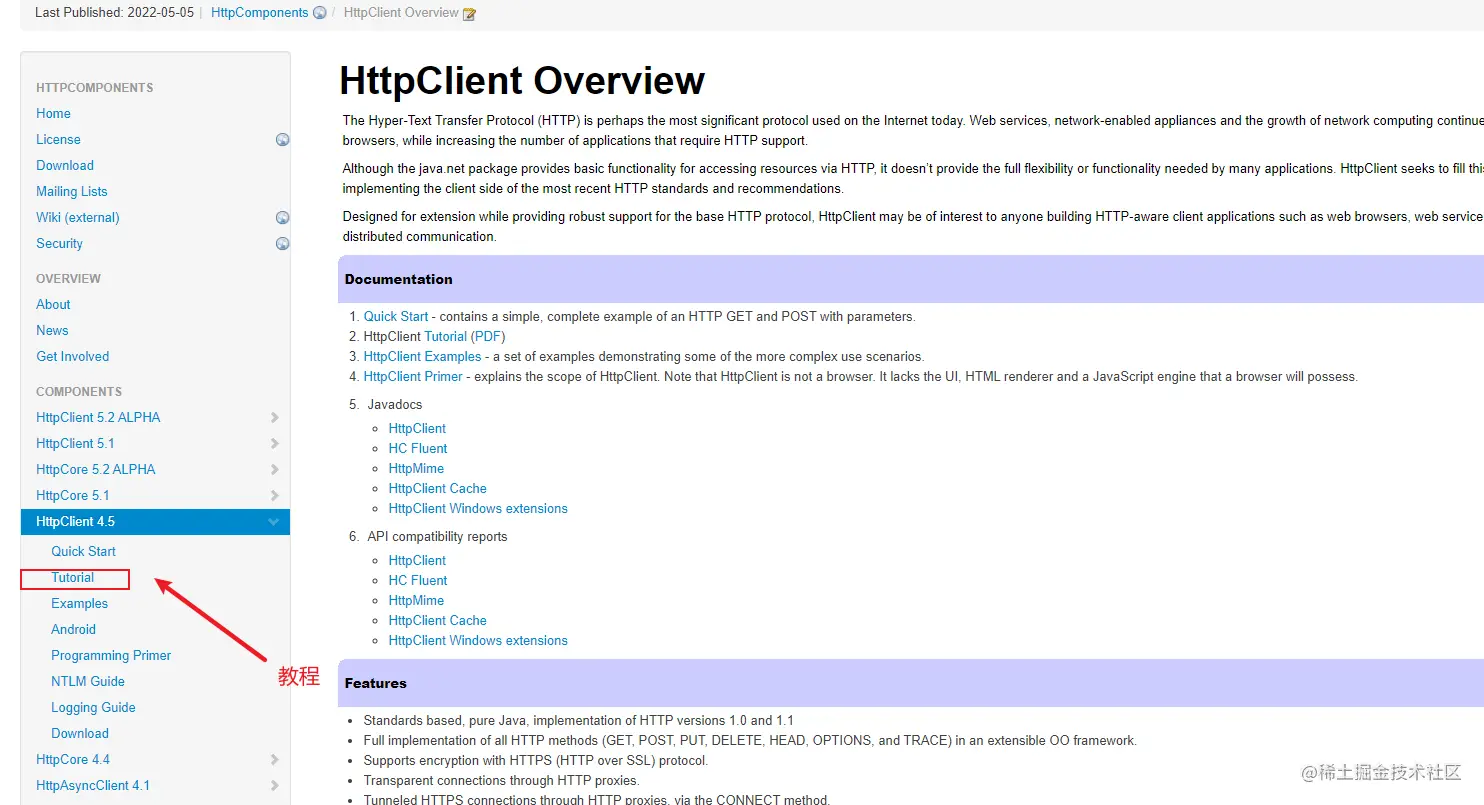
Task: Click the Features section header
Action: point(911,683)
